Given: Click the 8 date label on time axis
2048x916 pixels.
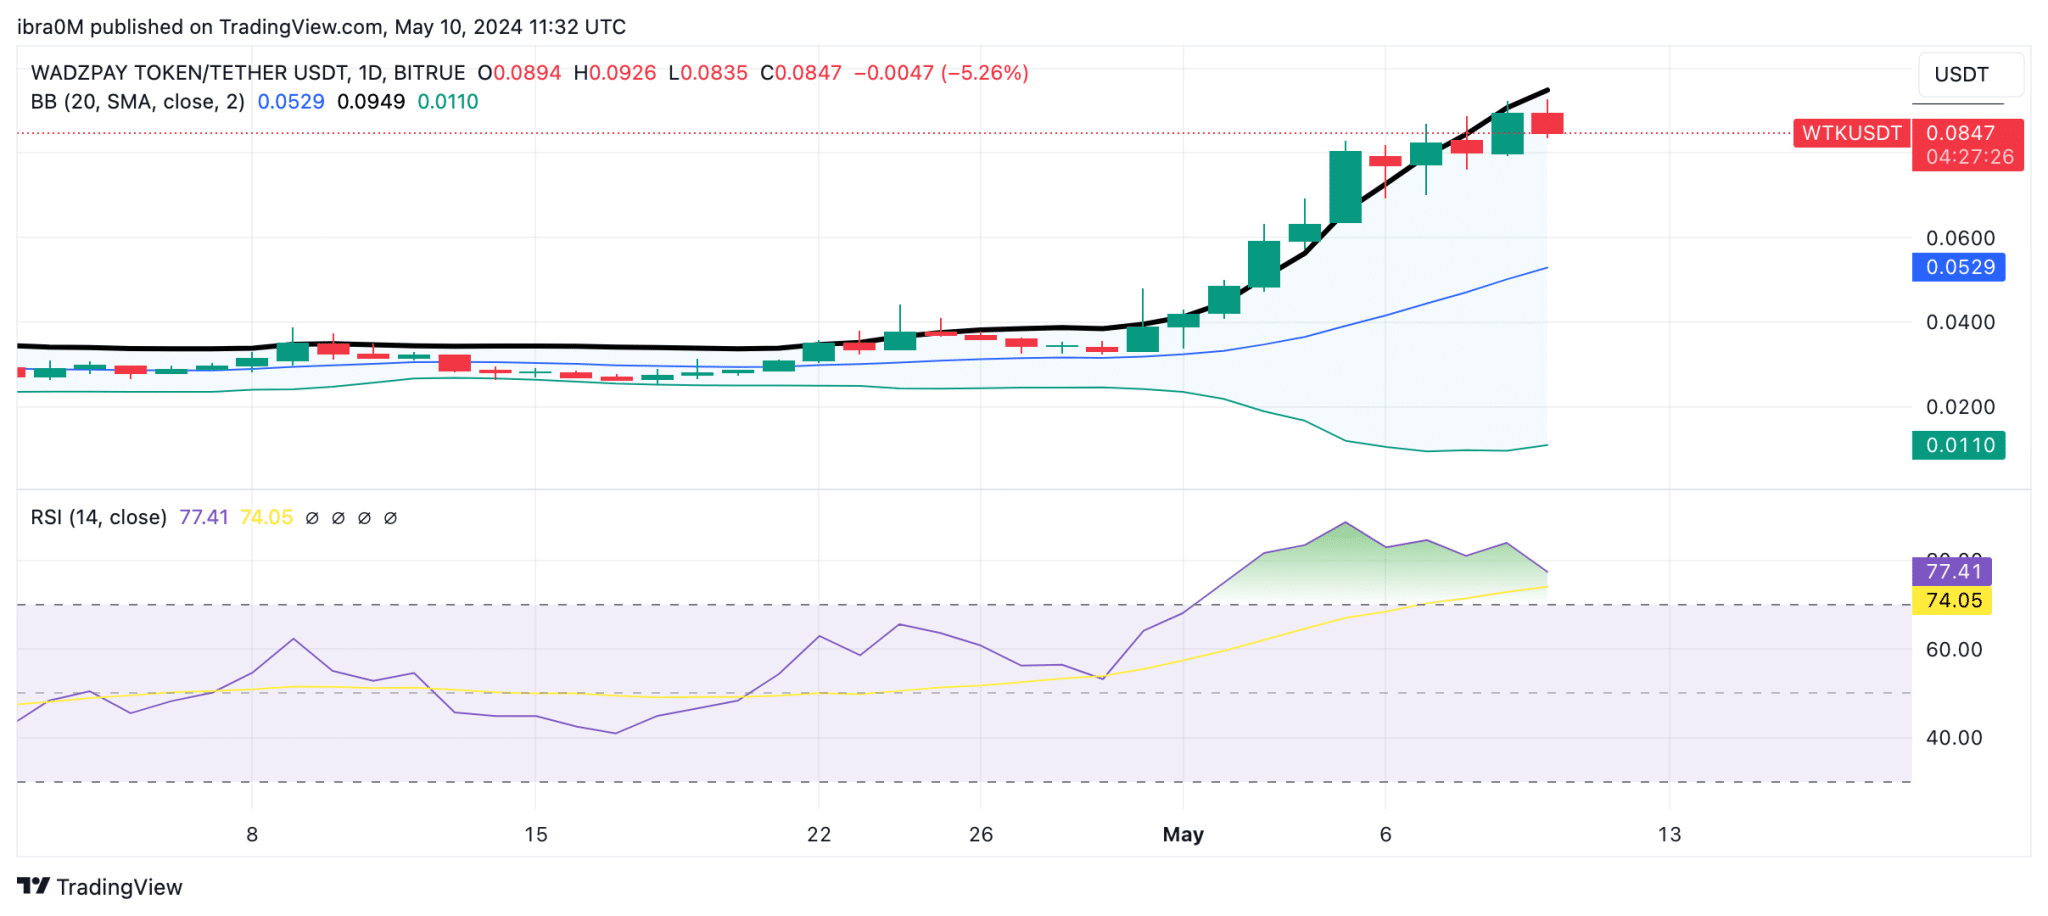Looking at the screenshot, I should [252, 834].
